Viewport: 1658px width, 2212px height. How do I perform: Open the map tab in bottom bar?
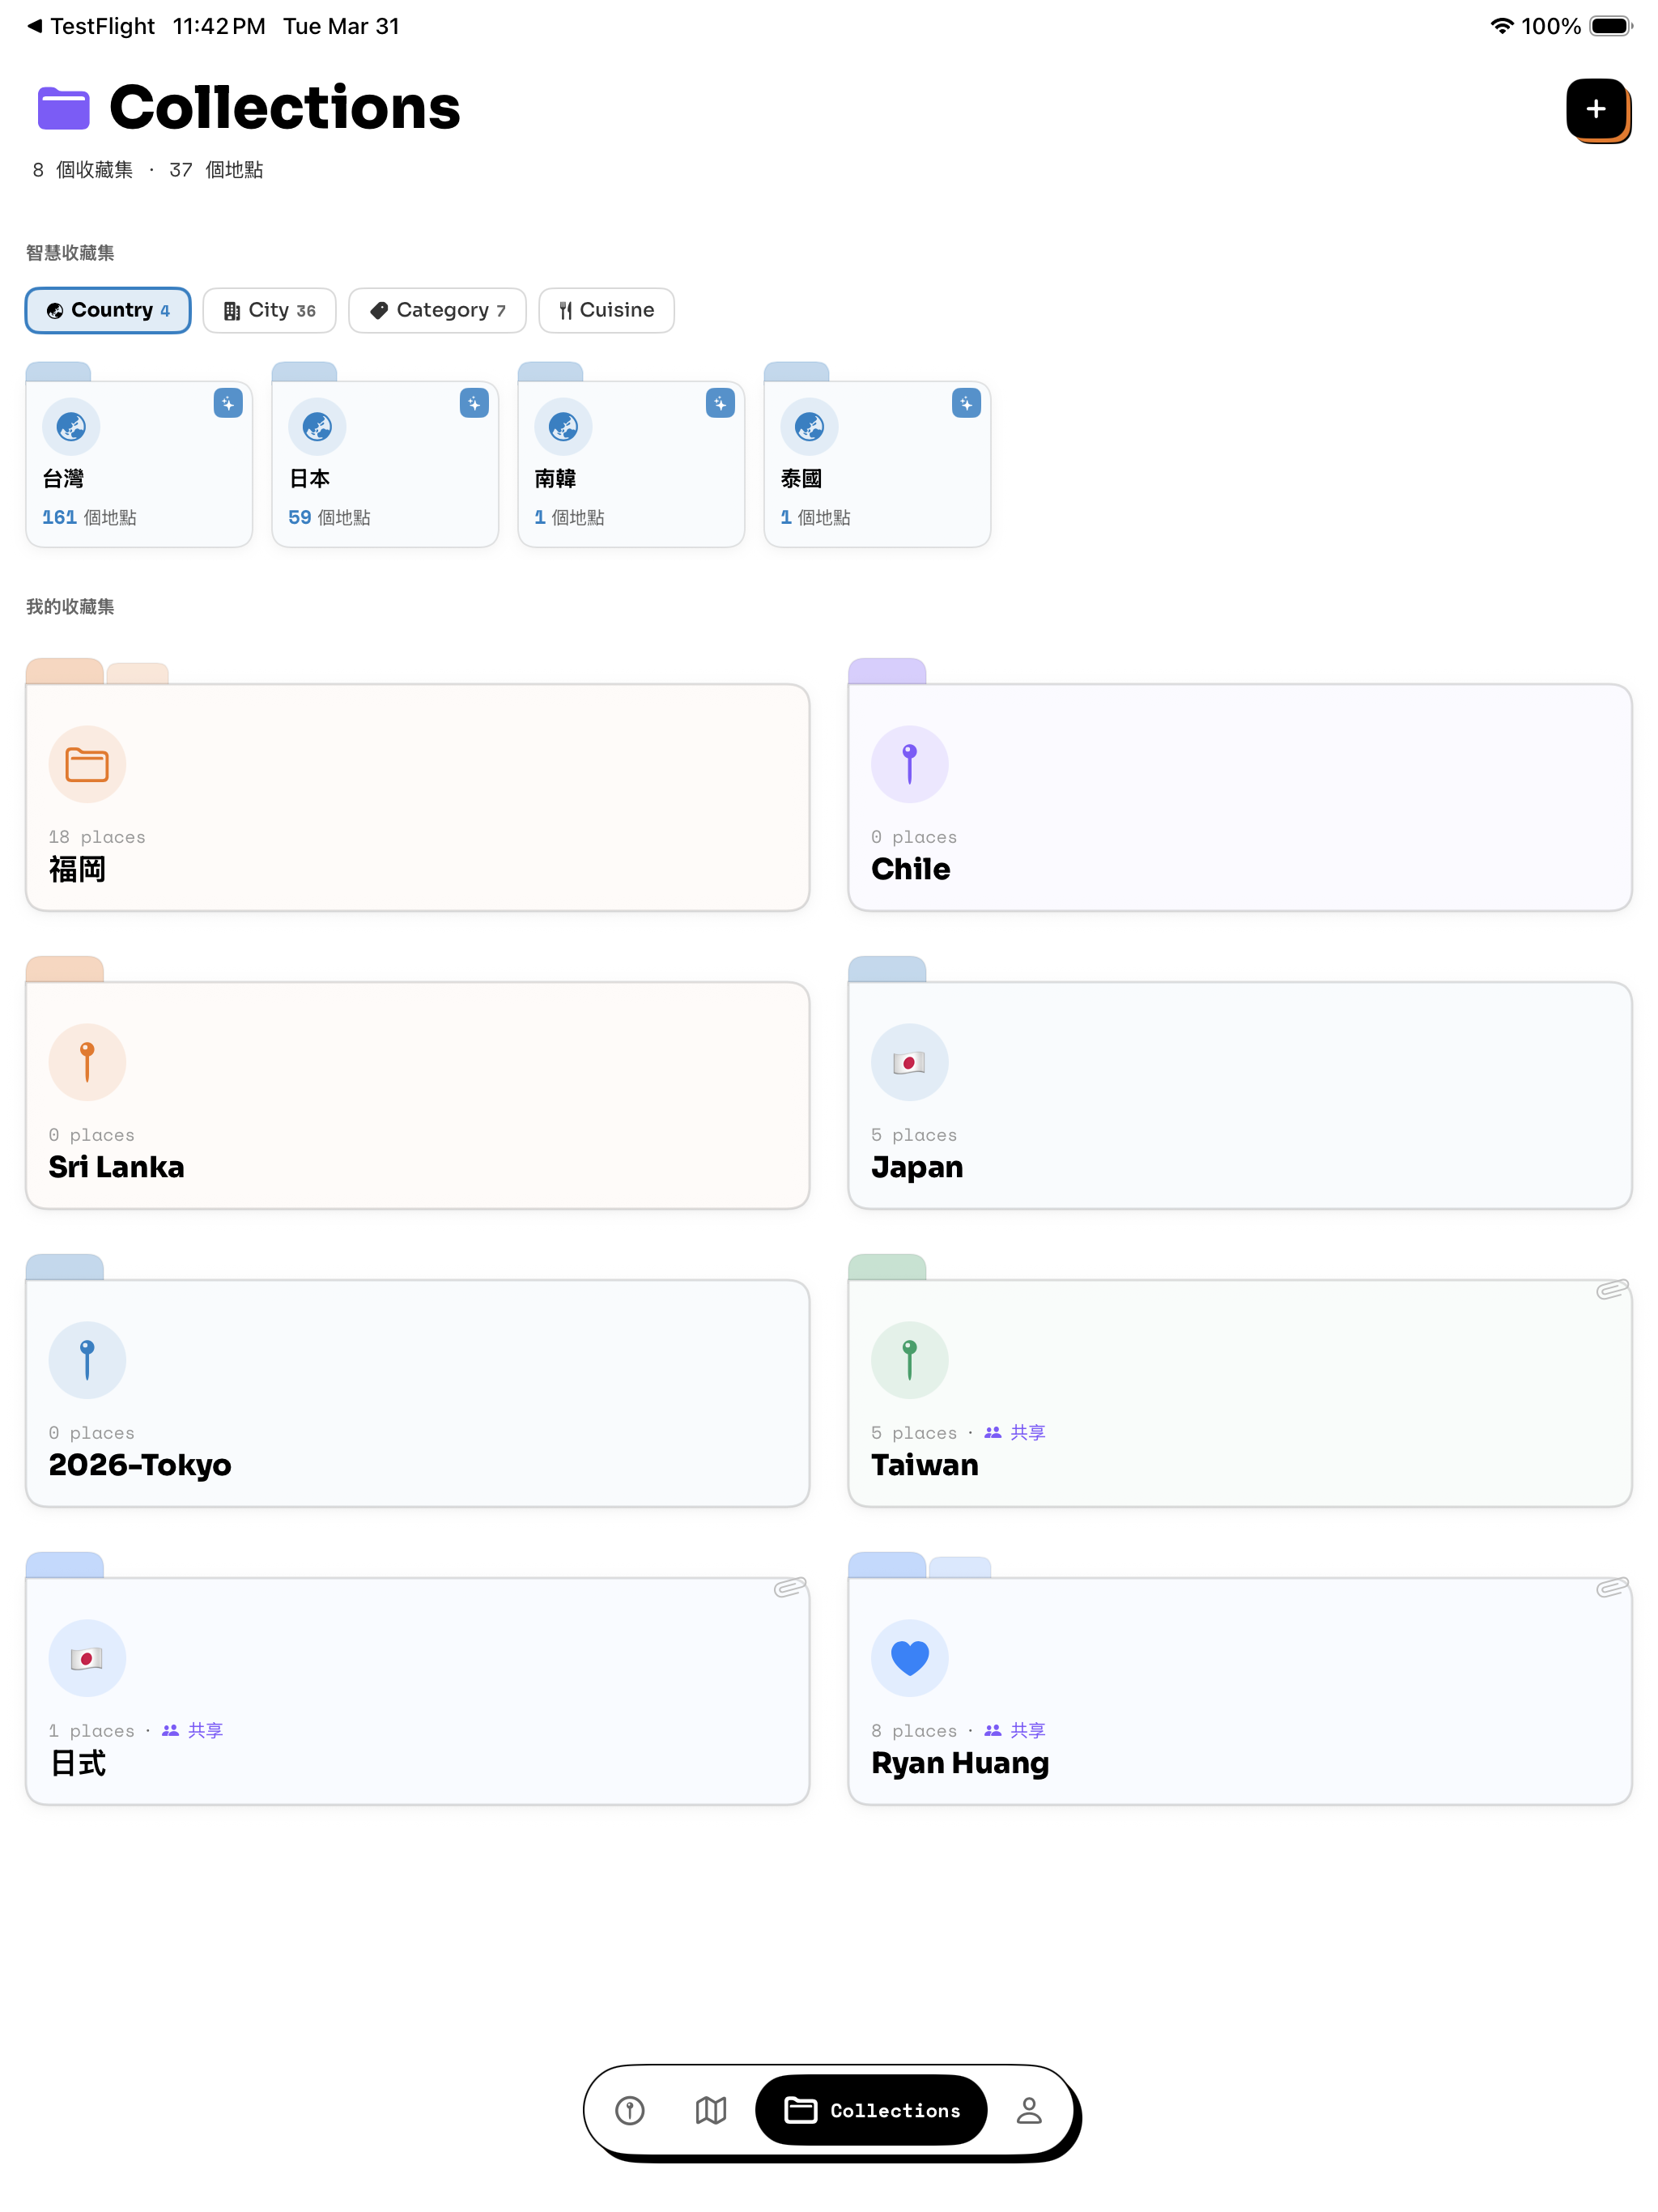coord(711,2110)
